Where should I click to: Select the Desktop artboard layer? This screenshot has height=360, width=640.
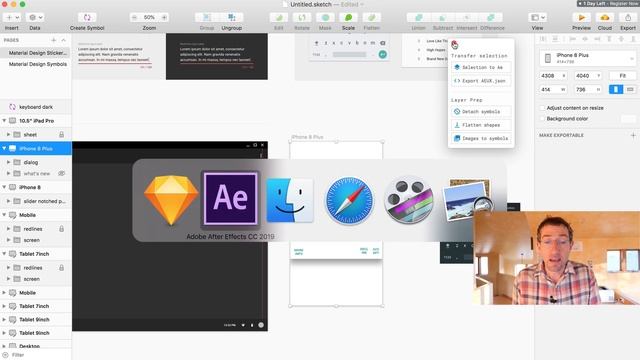coord(36,346)
